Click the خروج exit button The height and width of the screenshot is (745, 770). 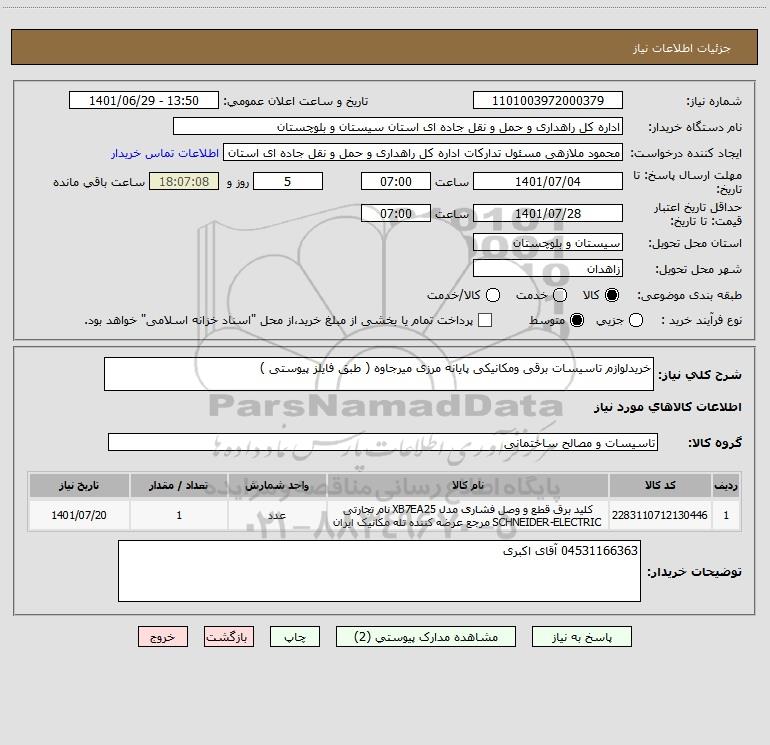coord(163,637)
